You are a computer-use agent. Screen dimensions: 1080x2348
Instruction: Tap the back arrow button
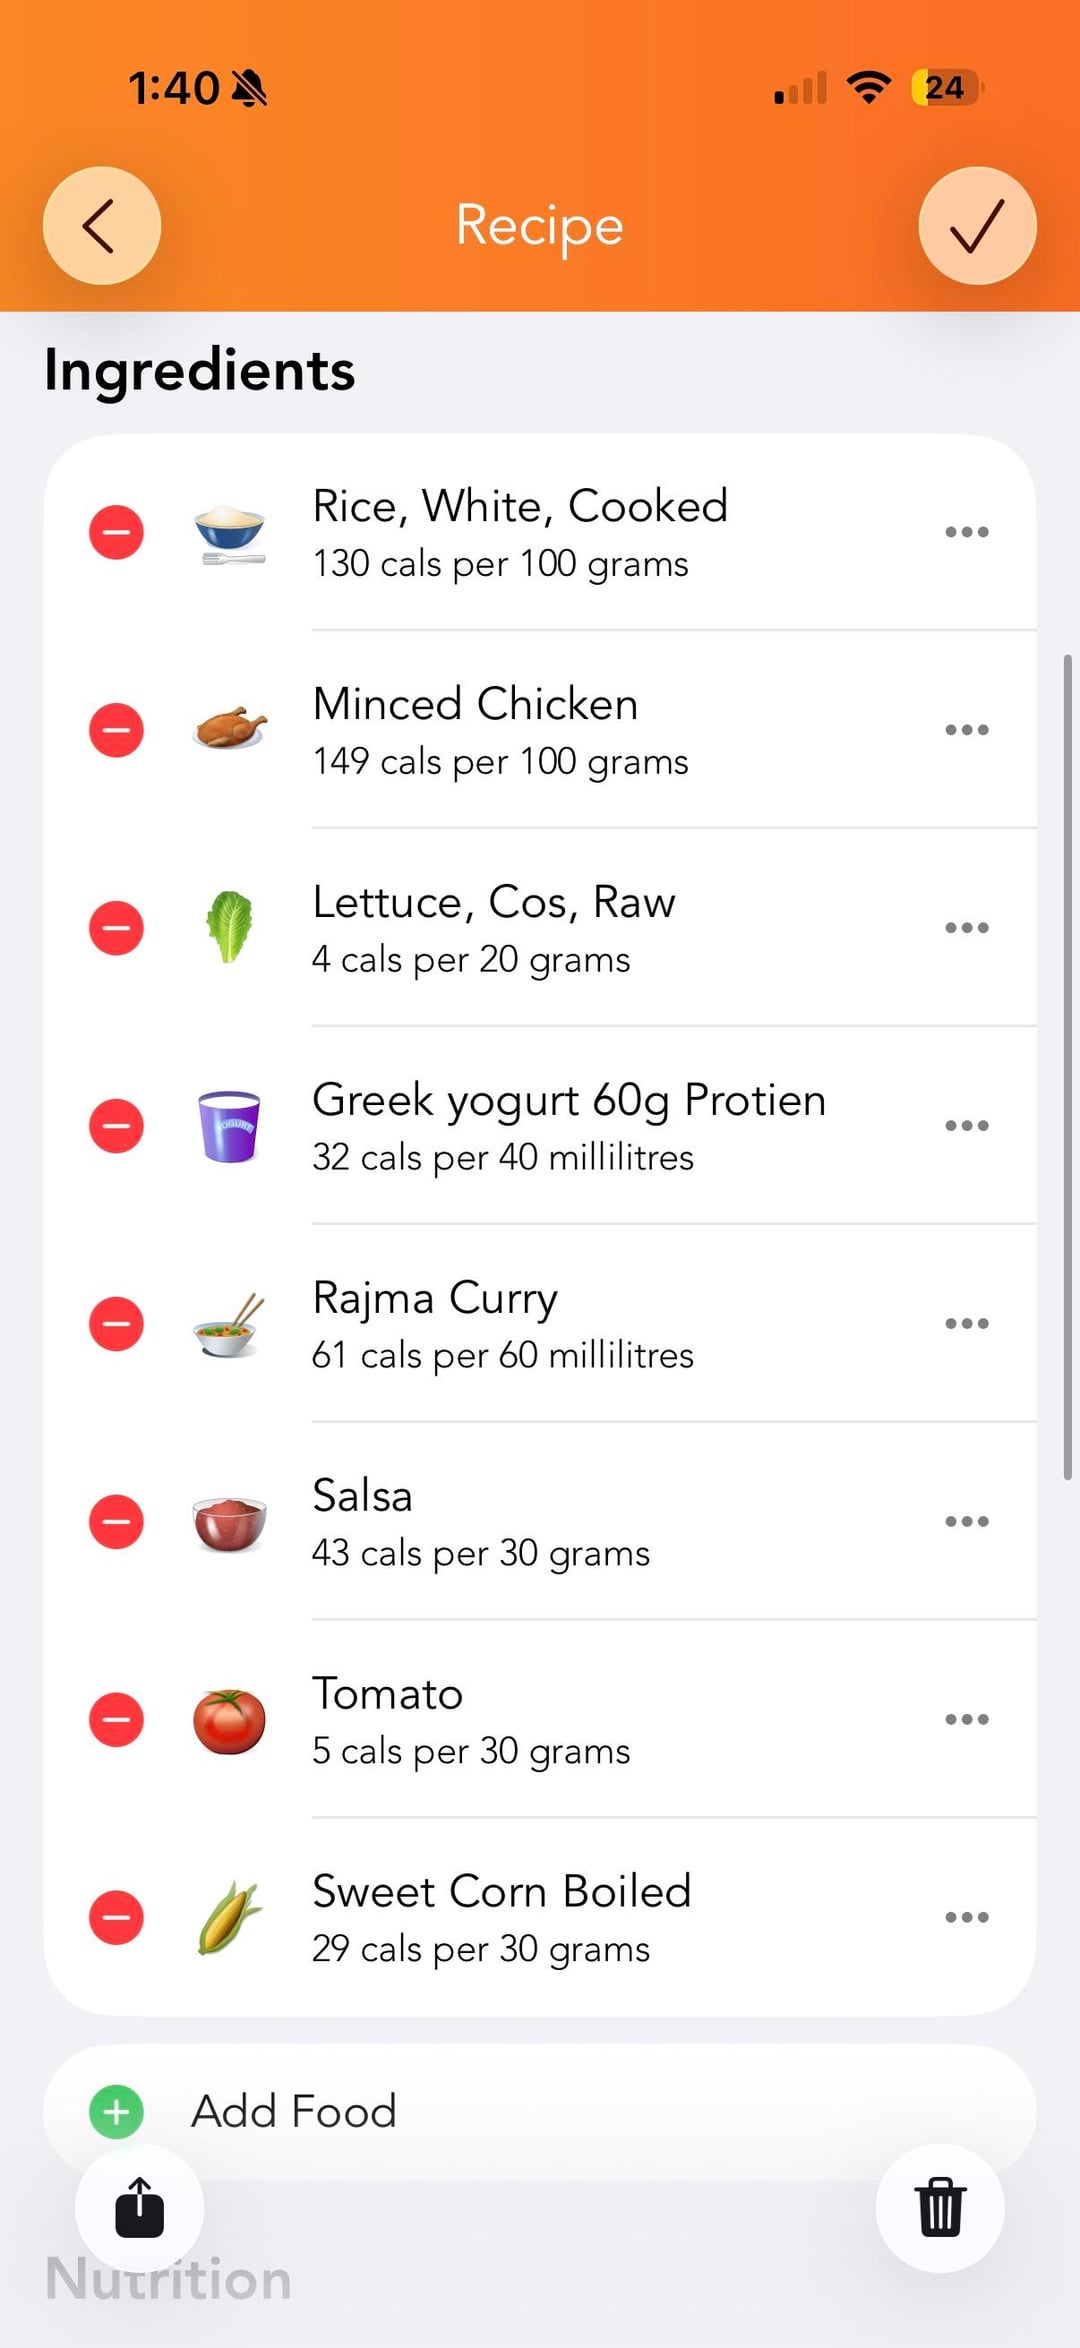(x=101, y=226)
